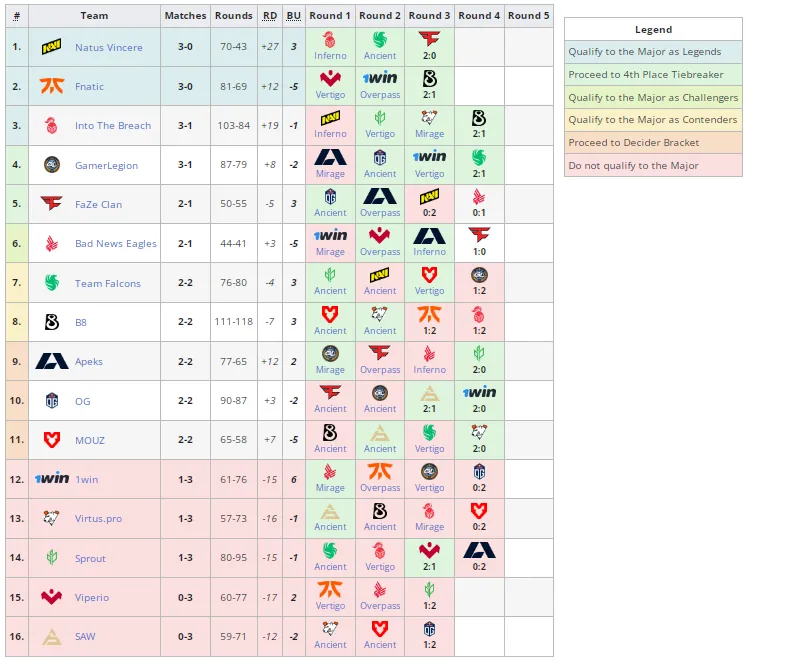Open the Sprout team name link
This screenshot has width=793, height=666.
pyautogui.click(x=90, y=558)
